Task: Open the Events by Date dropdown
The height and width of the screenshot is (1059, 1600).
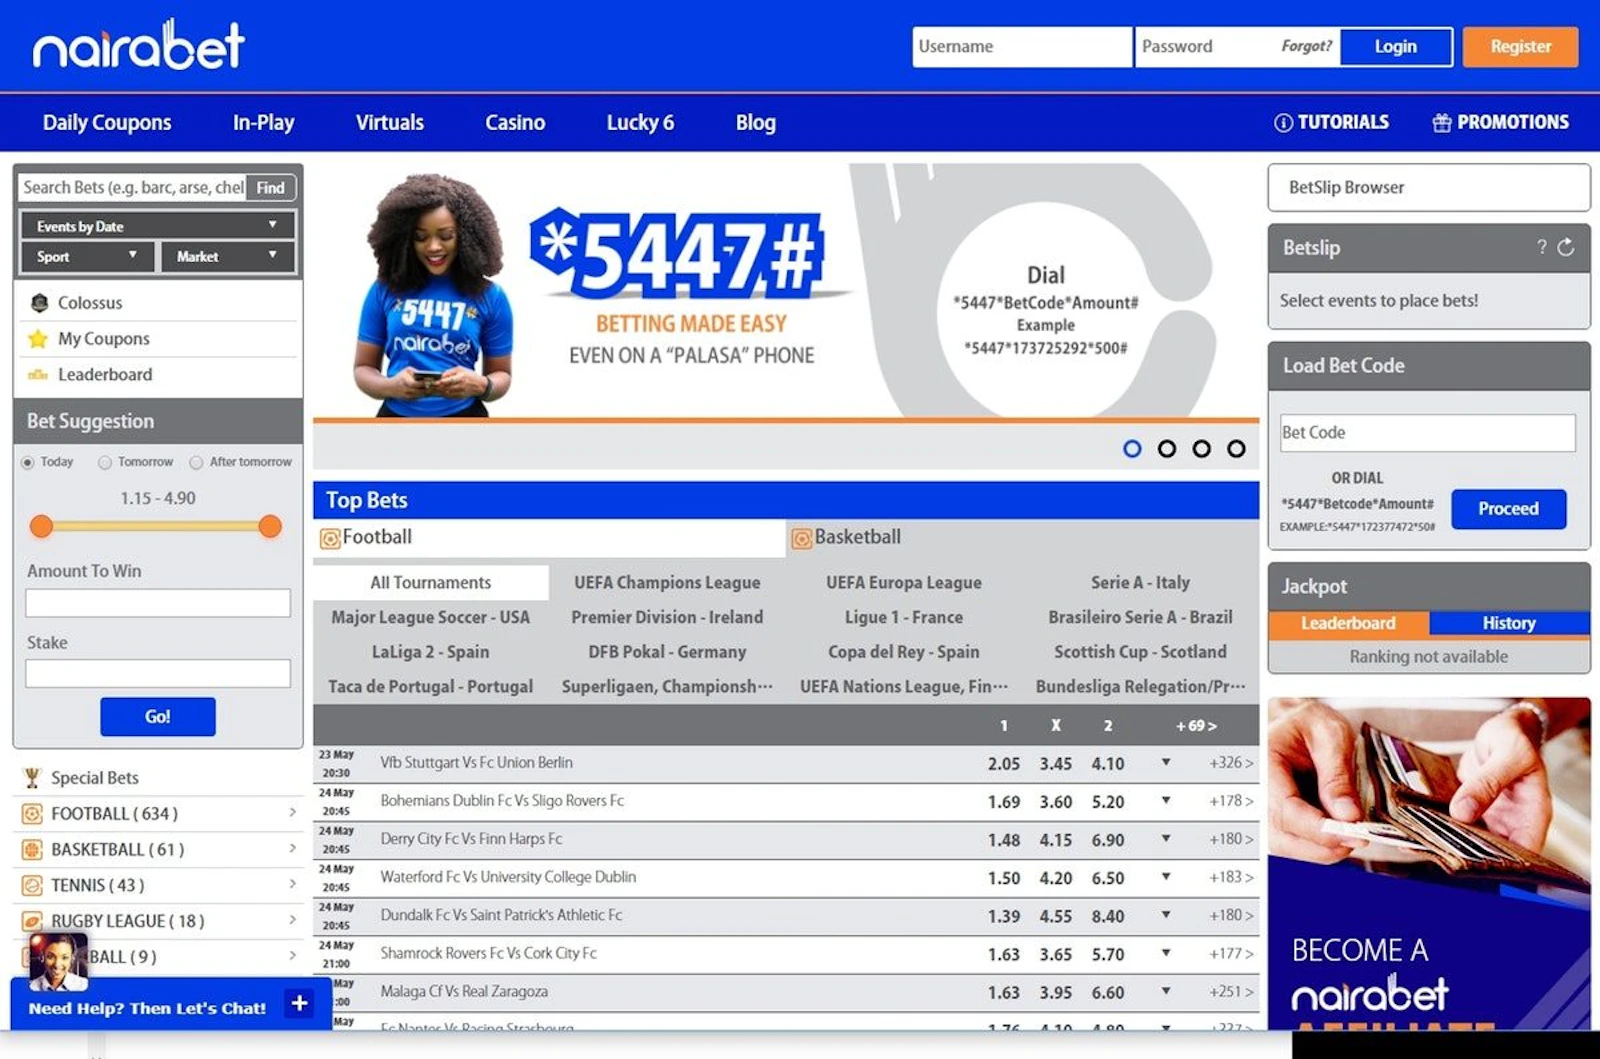Action: (x=158, y=225)
